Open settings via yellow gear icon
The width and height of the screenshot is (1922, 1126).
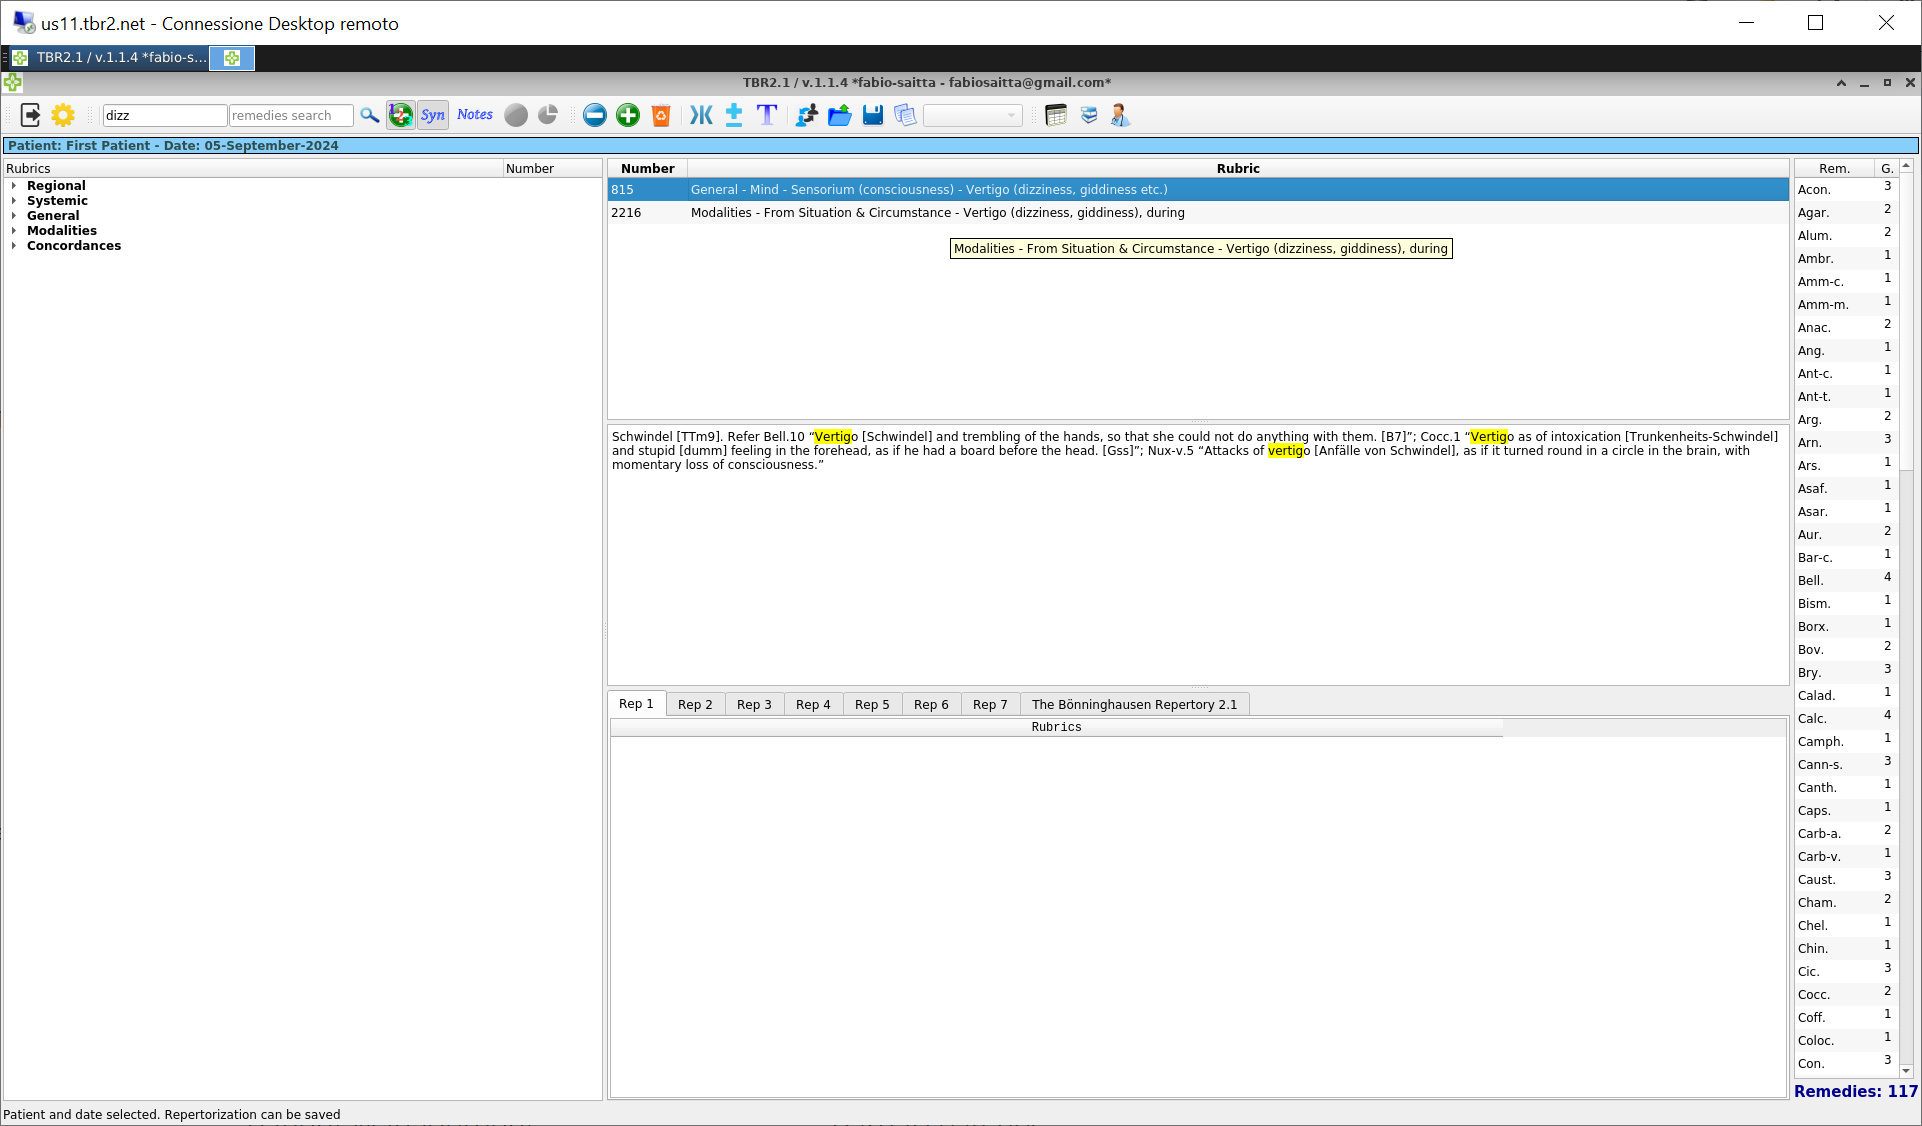pos(63,115)
